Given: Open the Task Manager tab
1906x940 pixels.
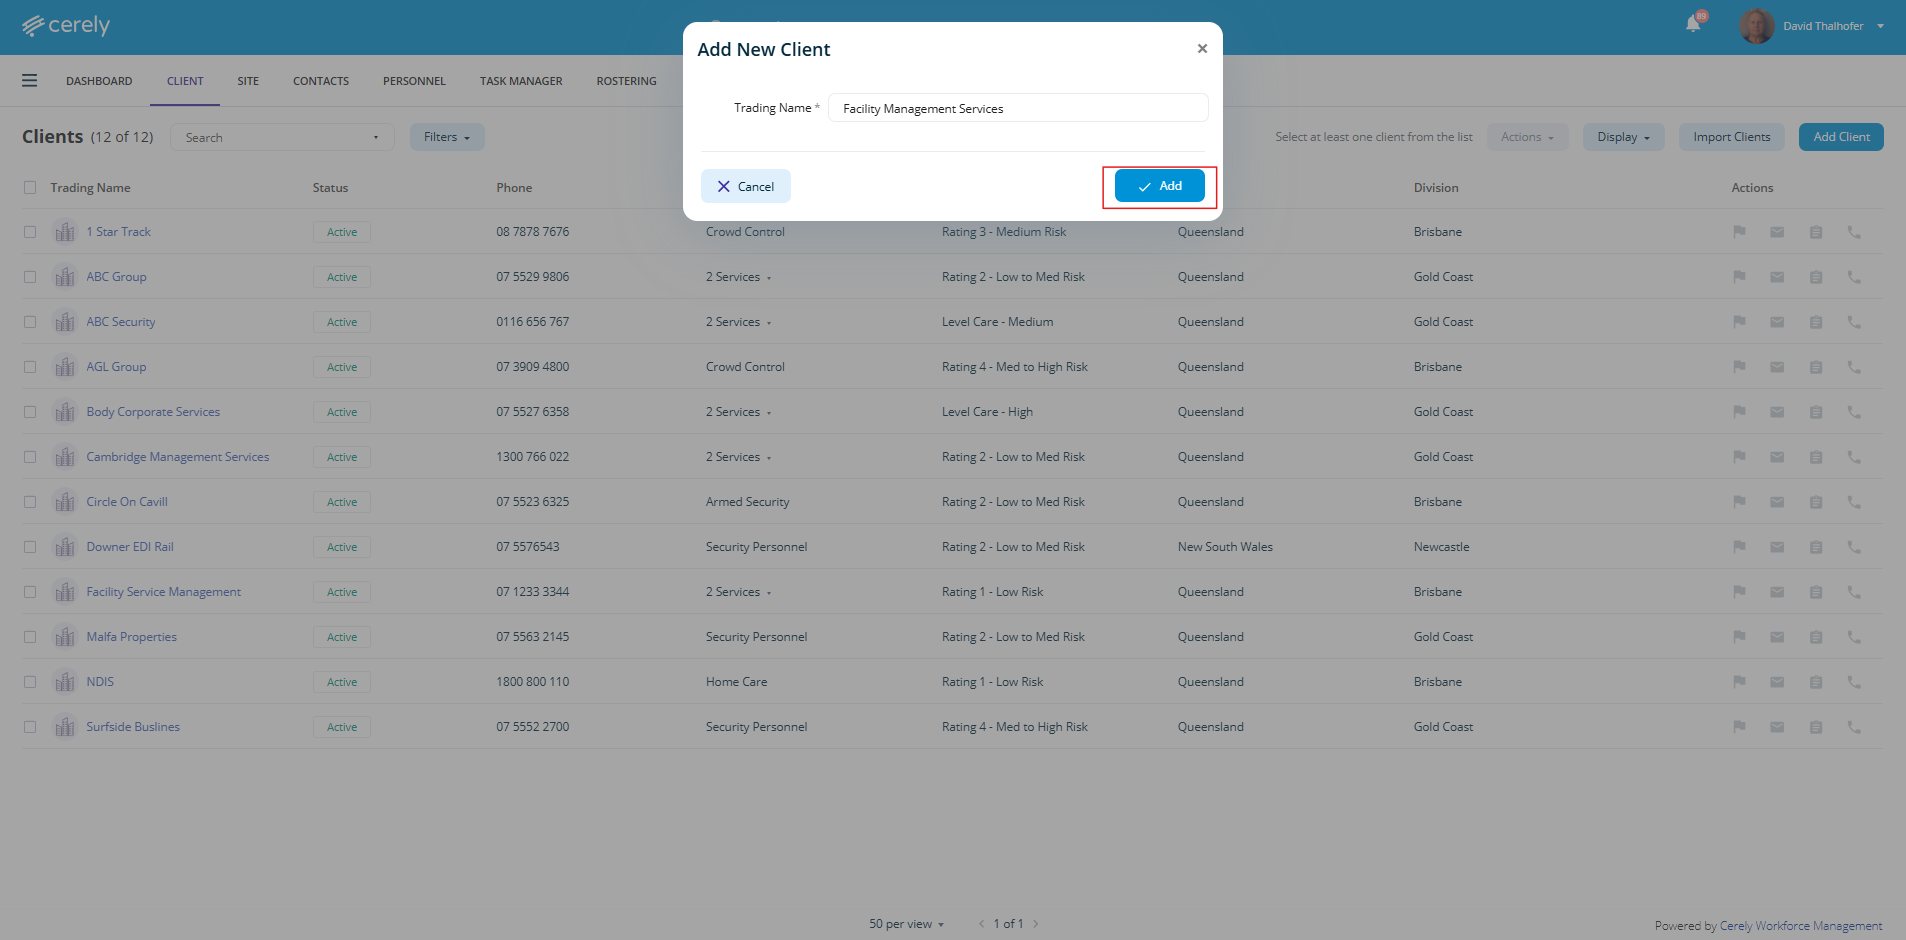Looking at the screenshot, I should 521,81.
